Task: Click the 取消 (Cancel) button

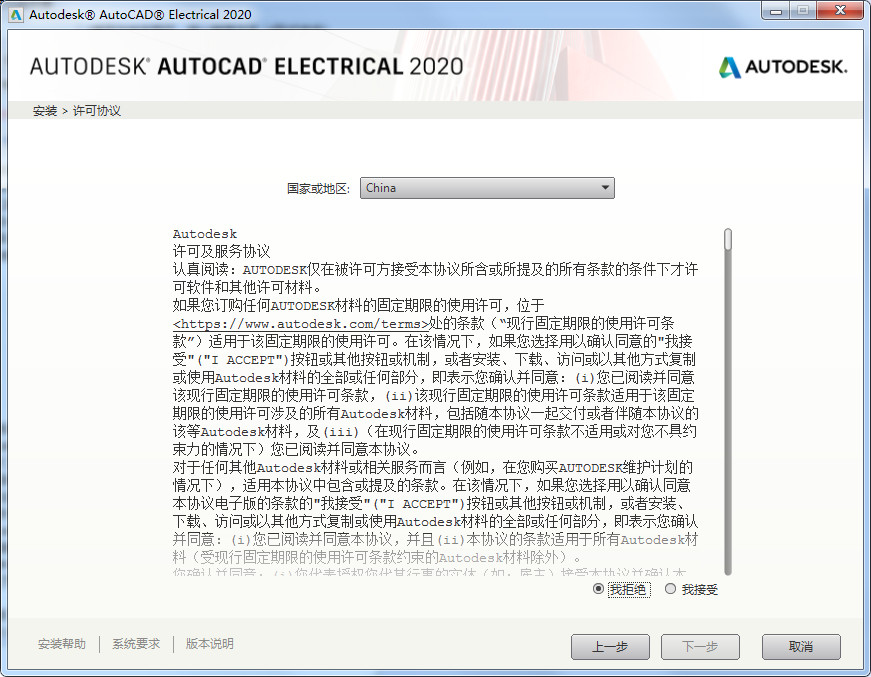Action: pyautogui.click(x=801, y=647)
